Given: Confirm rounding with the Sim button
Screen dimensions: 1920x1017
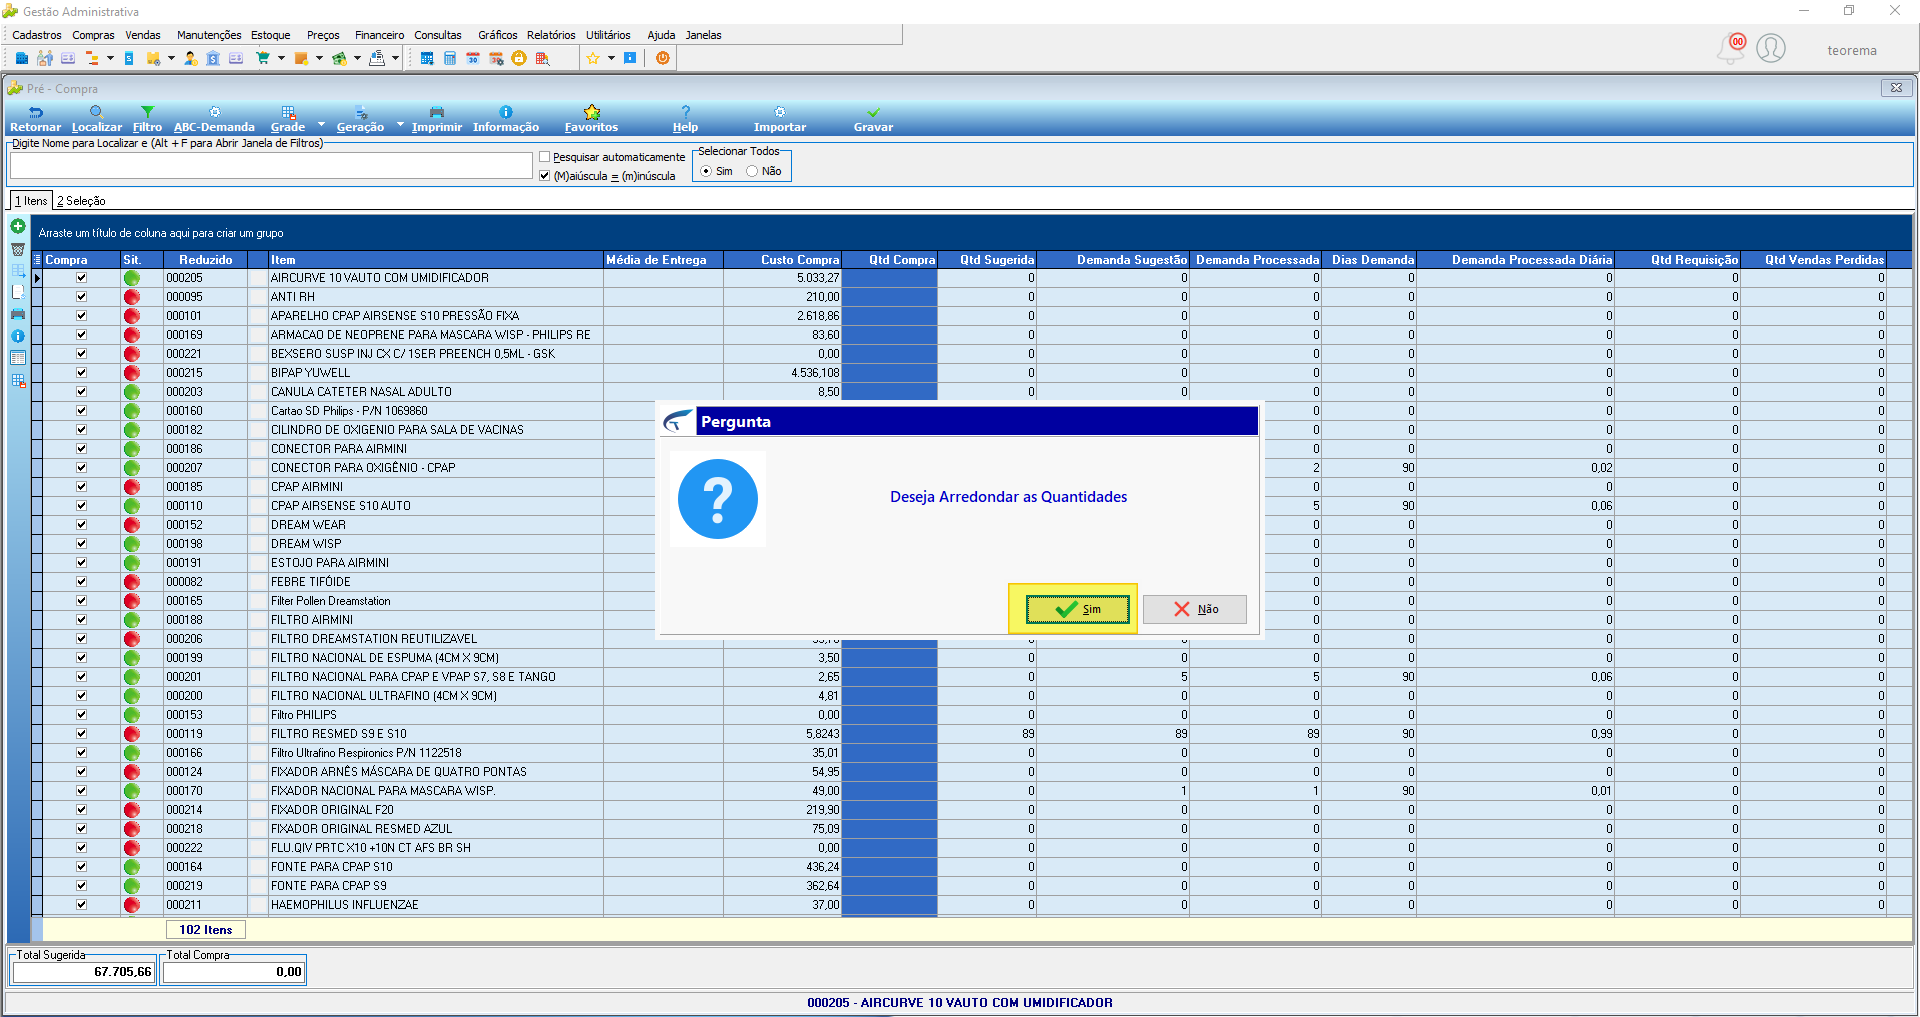Looking at the screenshot, I should point(1077,609).
